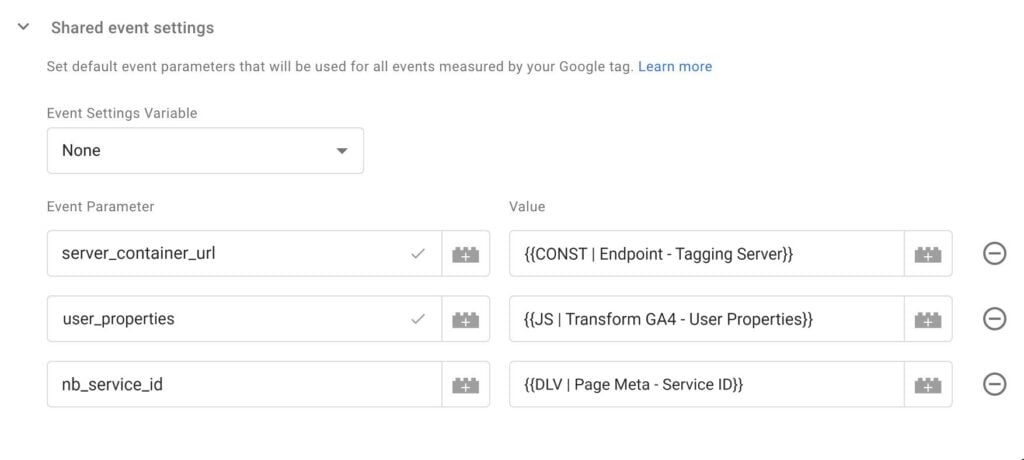1024x460 pixels.
Task: Edit the JS Transform GA4 User Properties value
Action: click(x=707, y=319)
